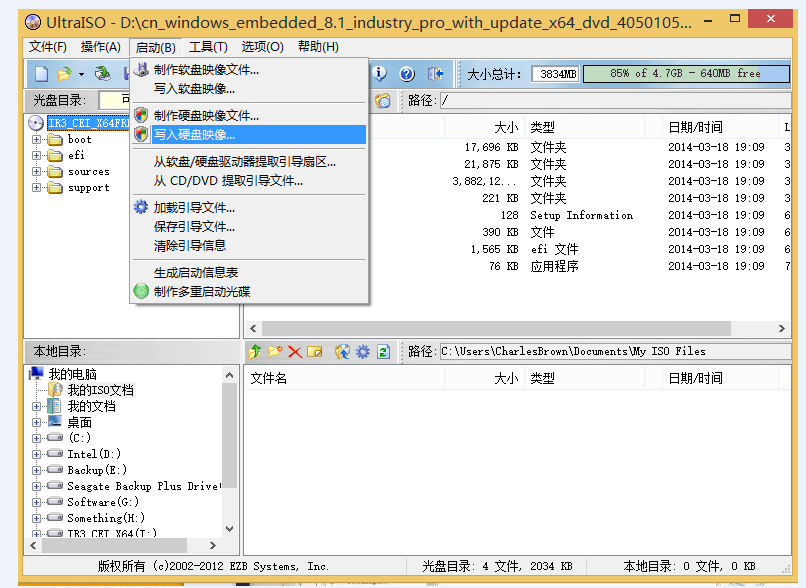Click the red X delete icon
This screenshot has width=806, height=588.
click(295, 352)
